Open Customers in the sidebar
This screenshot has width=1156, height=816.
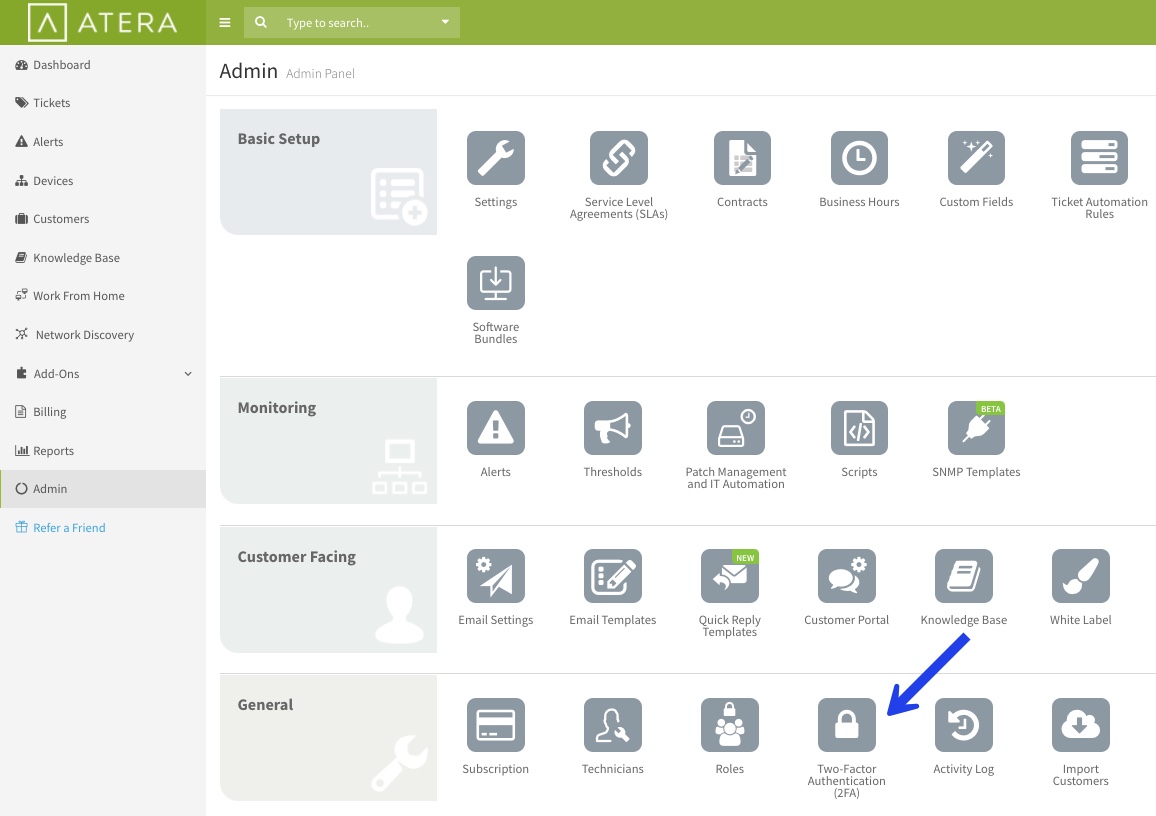click(102, 219)
